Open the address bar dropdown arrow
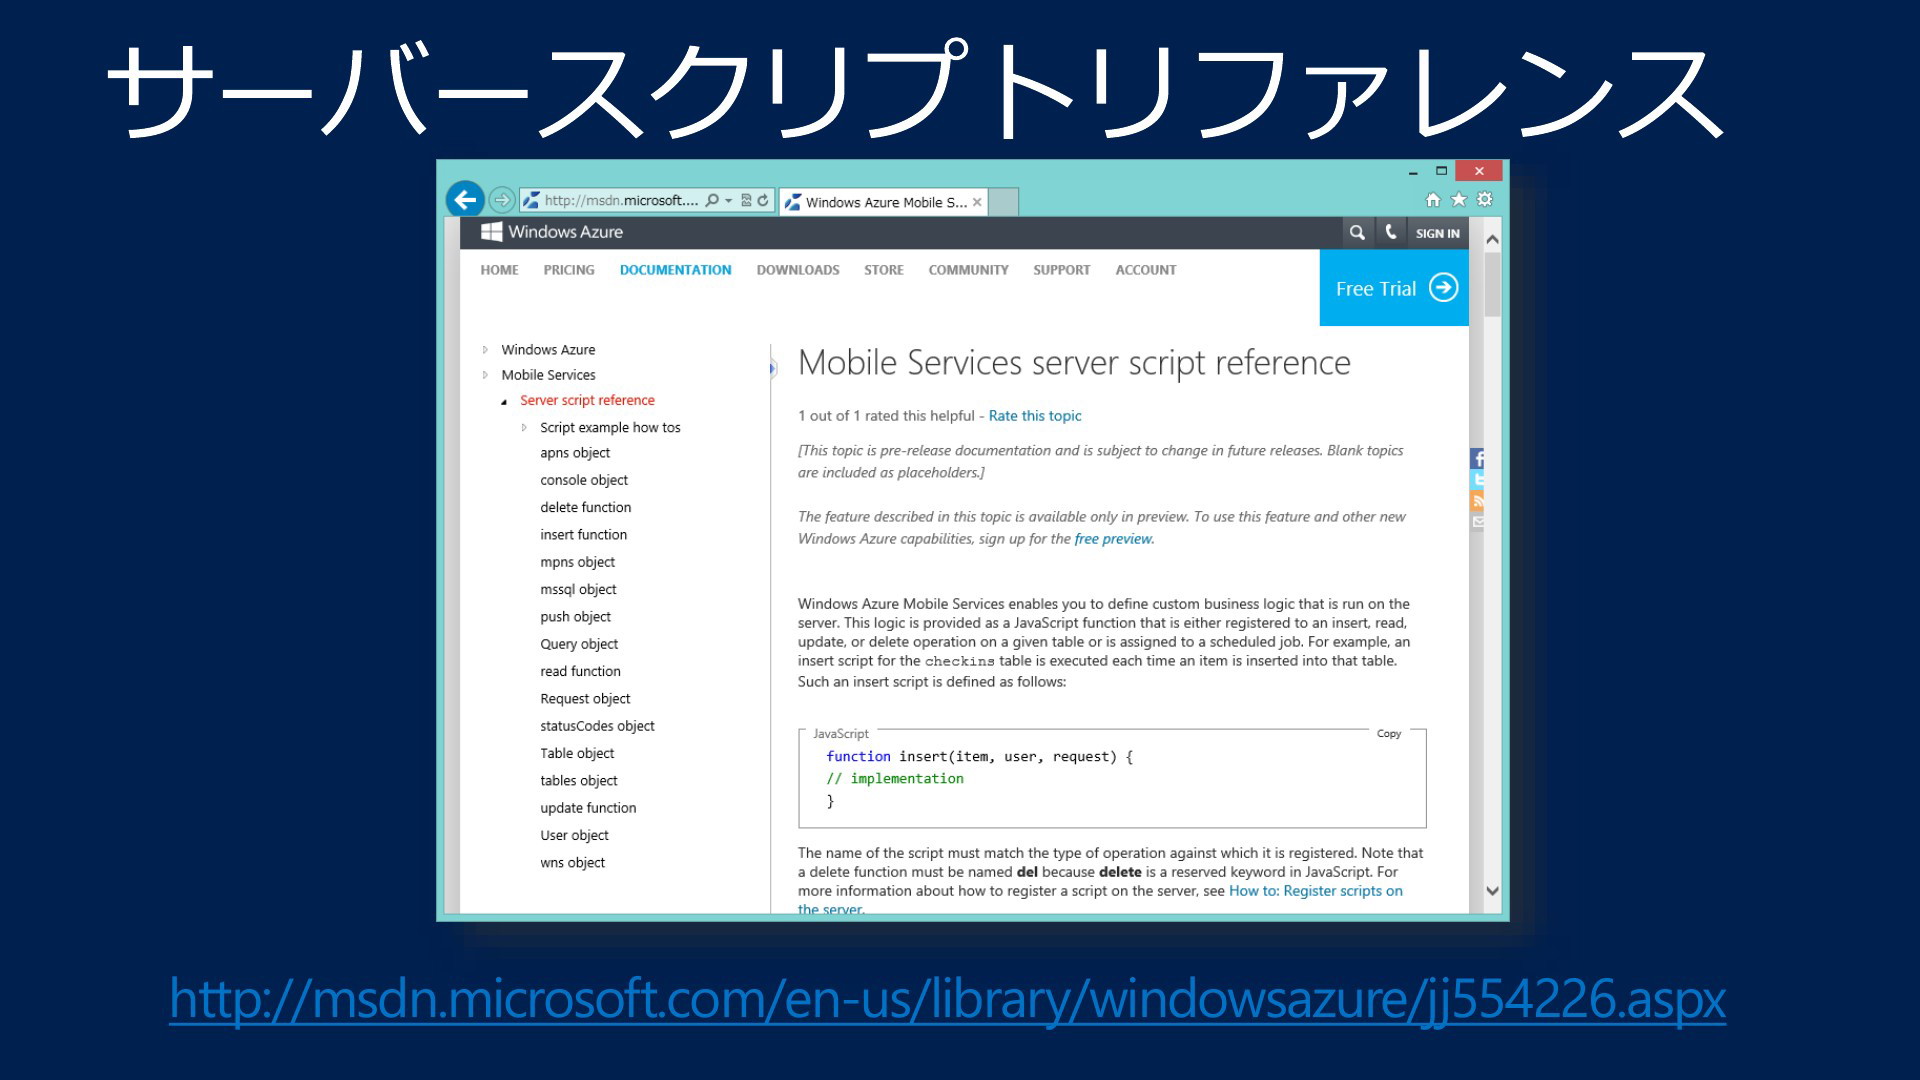The width and height of the screenshot is (1920, 1080). coord(728,200)
